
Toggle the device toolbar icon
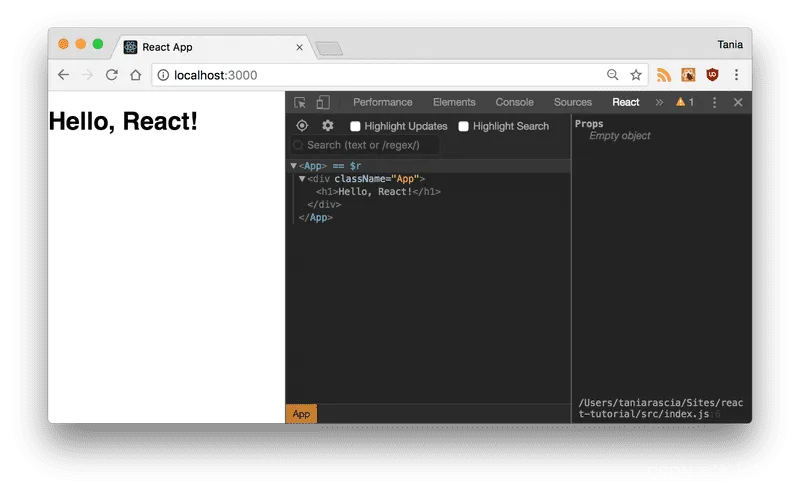pos(323,103)
